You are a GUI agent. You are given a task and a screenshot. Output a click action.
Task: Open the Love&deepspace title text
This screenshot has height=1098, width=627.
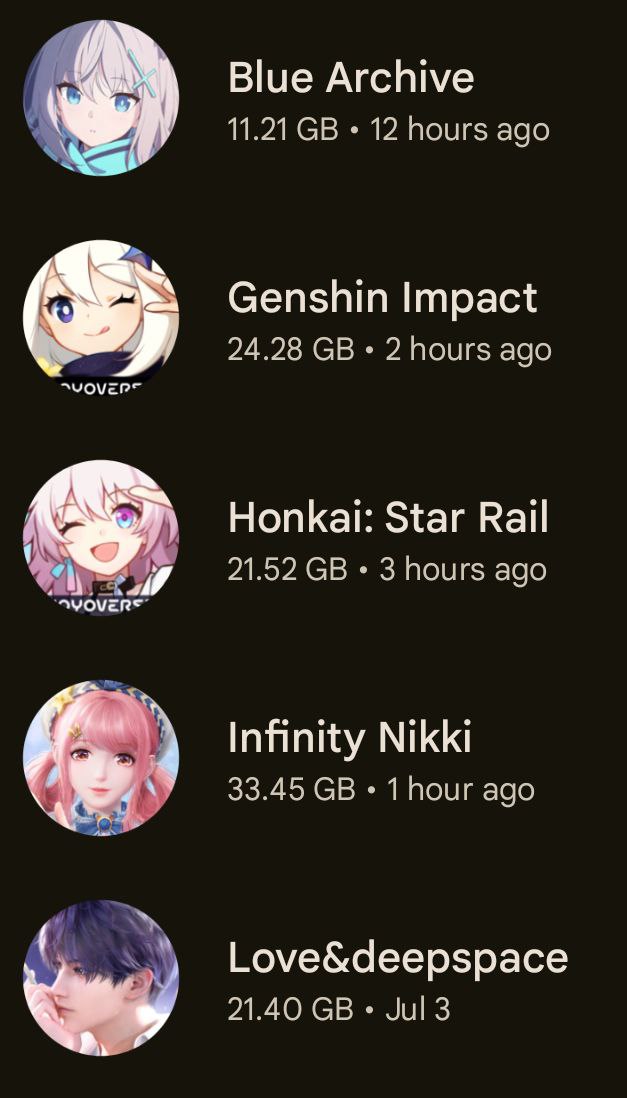[398, 958]
